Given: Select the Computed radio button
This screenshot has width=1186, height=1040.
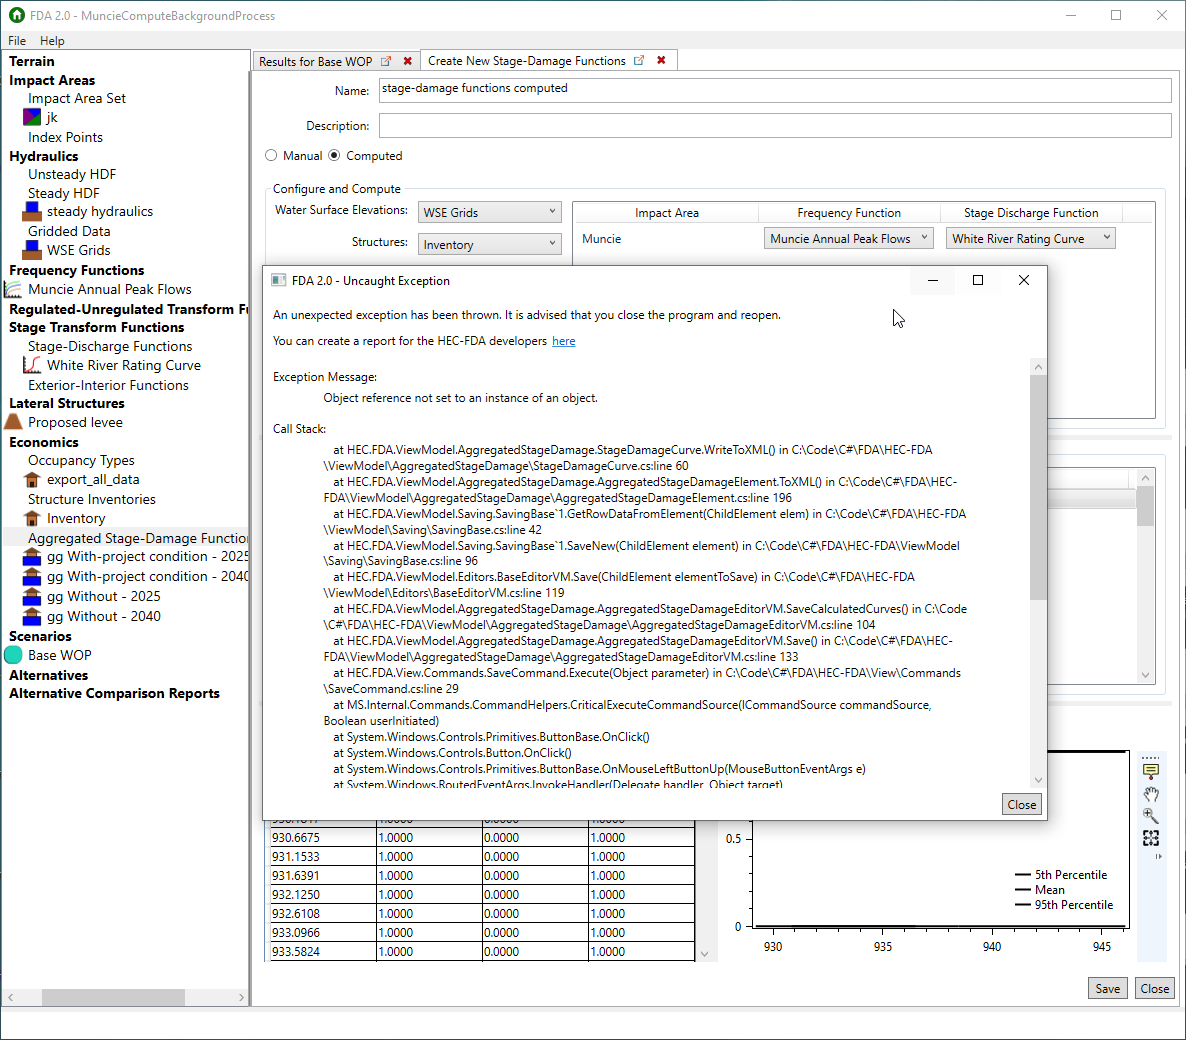Looking at the screenshot, I should [336, 155].
